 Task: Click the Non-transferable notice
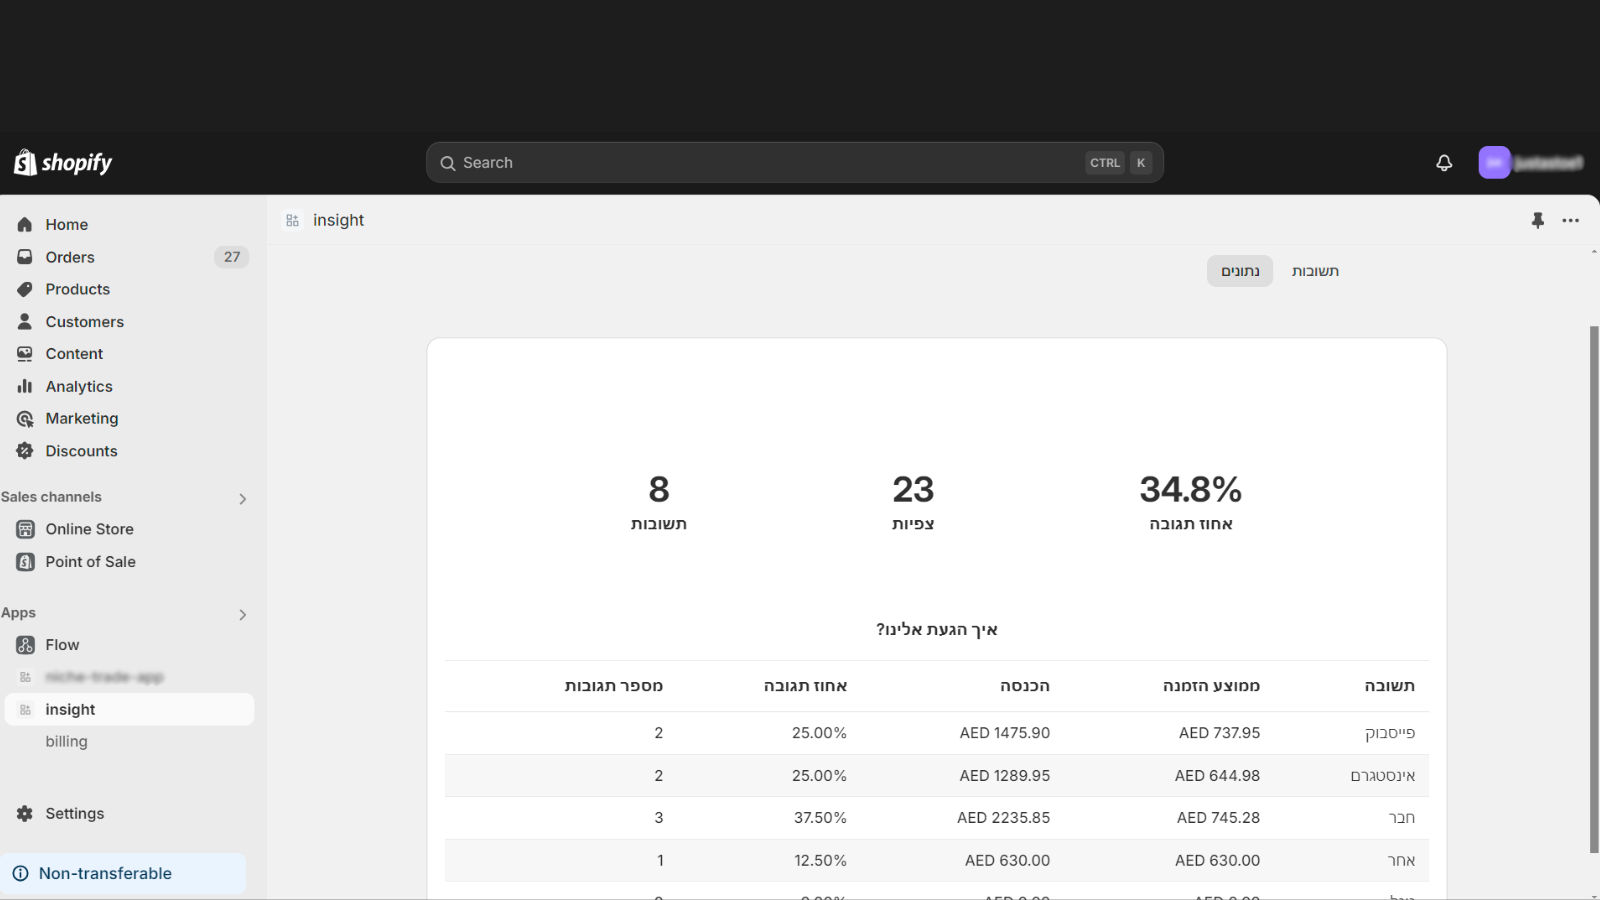105,873
